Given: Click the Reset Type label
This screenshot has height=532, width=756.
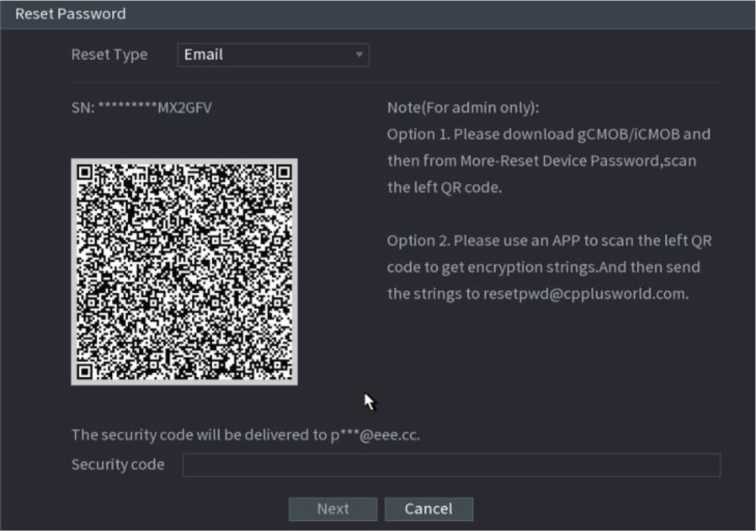Looking at the screenshot, I should pyautogui.click(x=109, y=55).
